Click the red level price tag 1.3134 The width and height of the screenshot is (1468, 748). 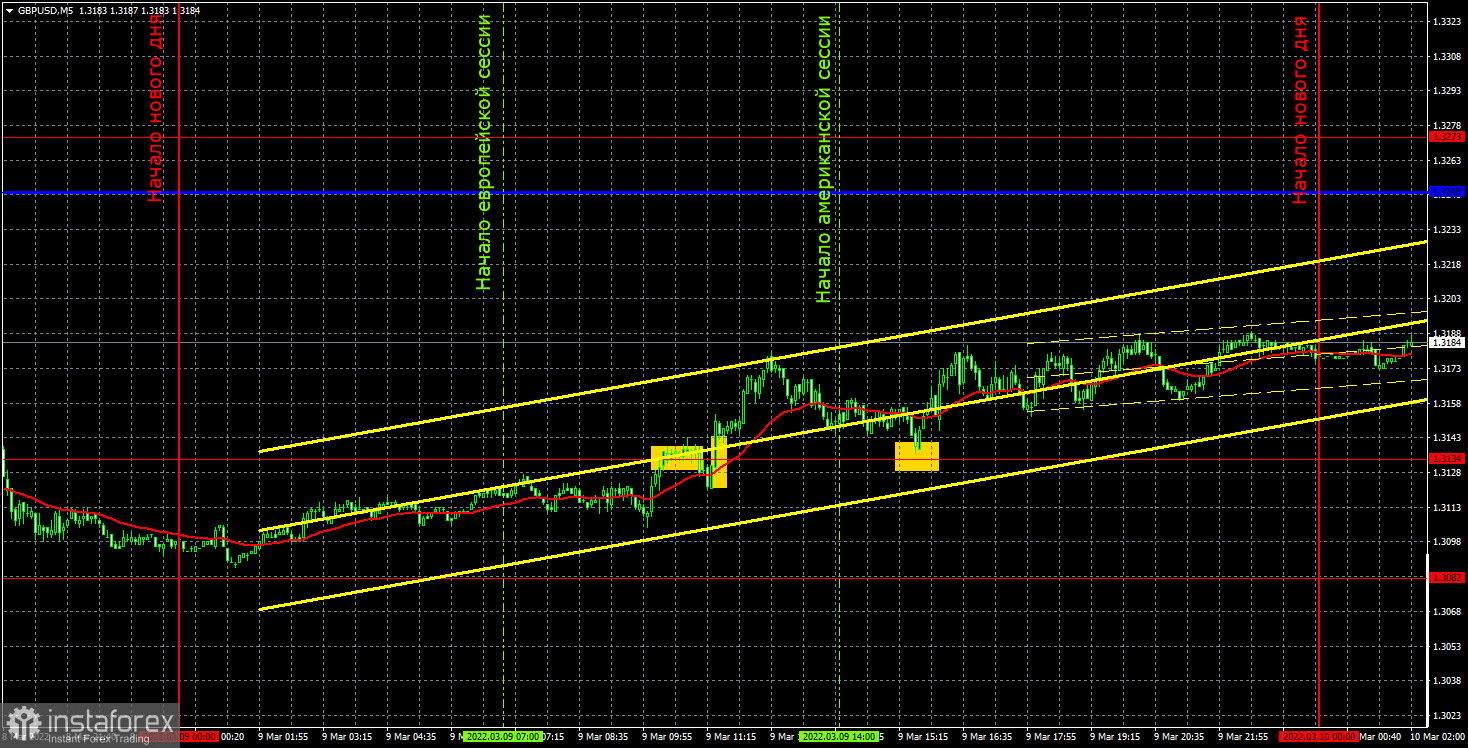(1446, 459)
